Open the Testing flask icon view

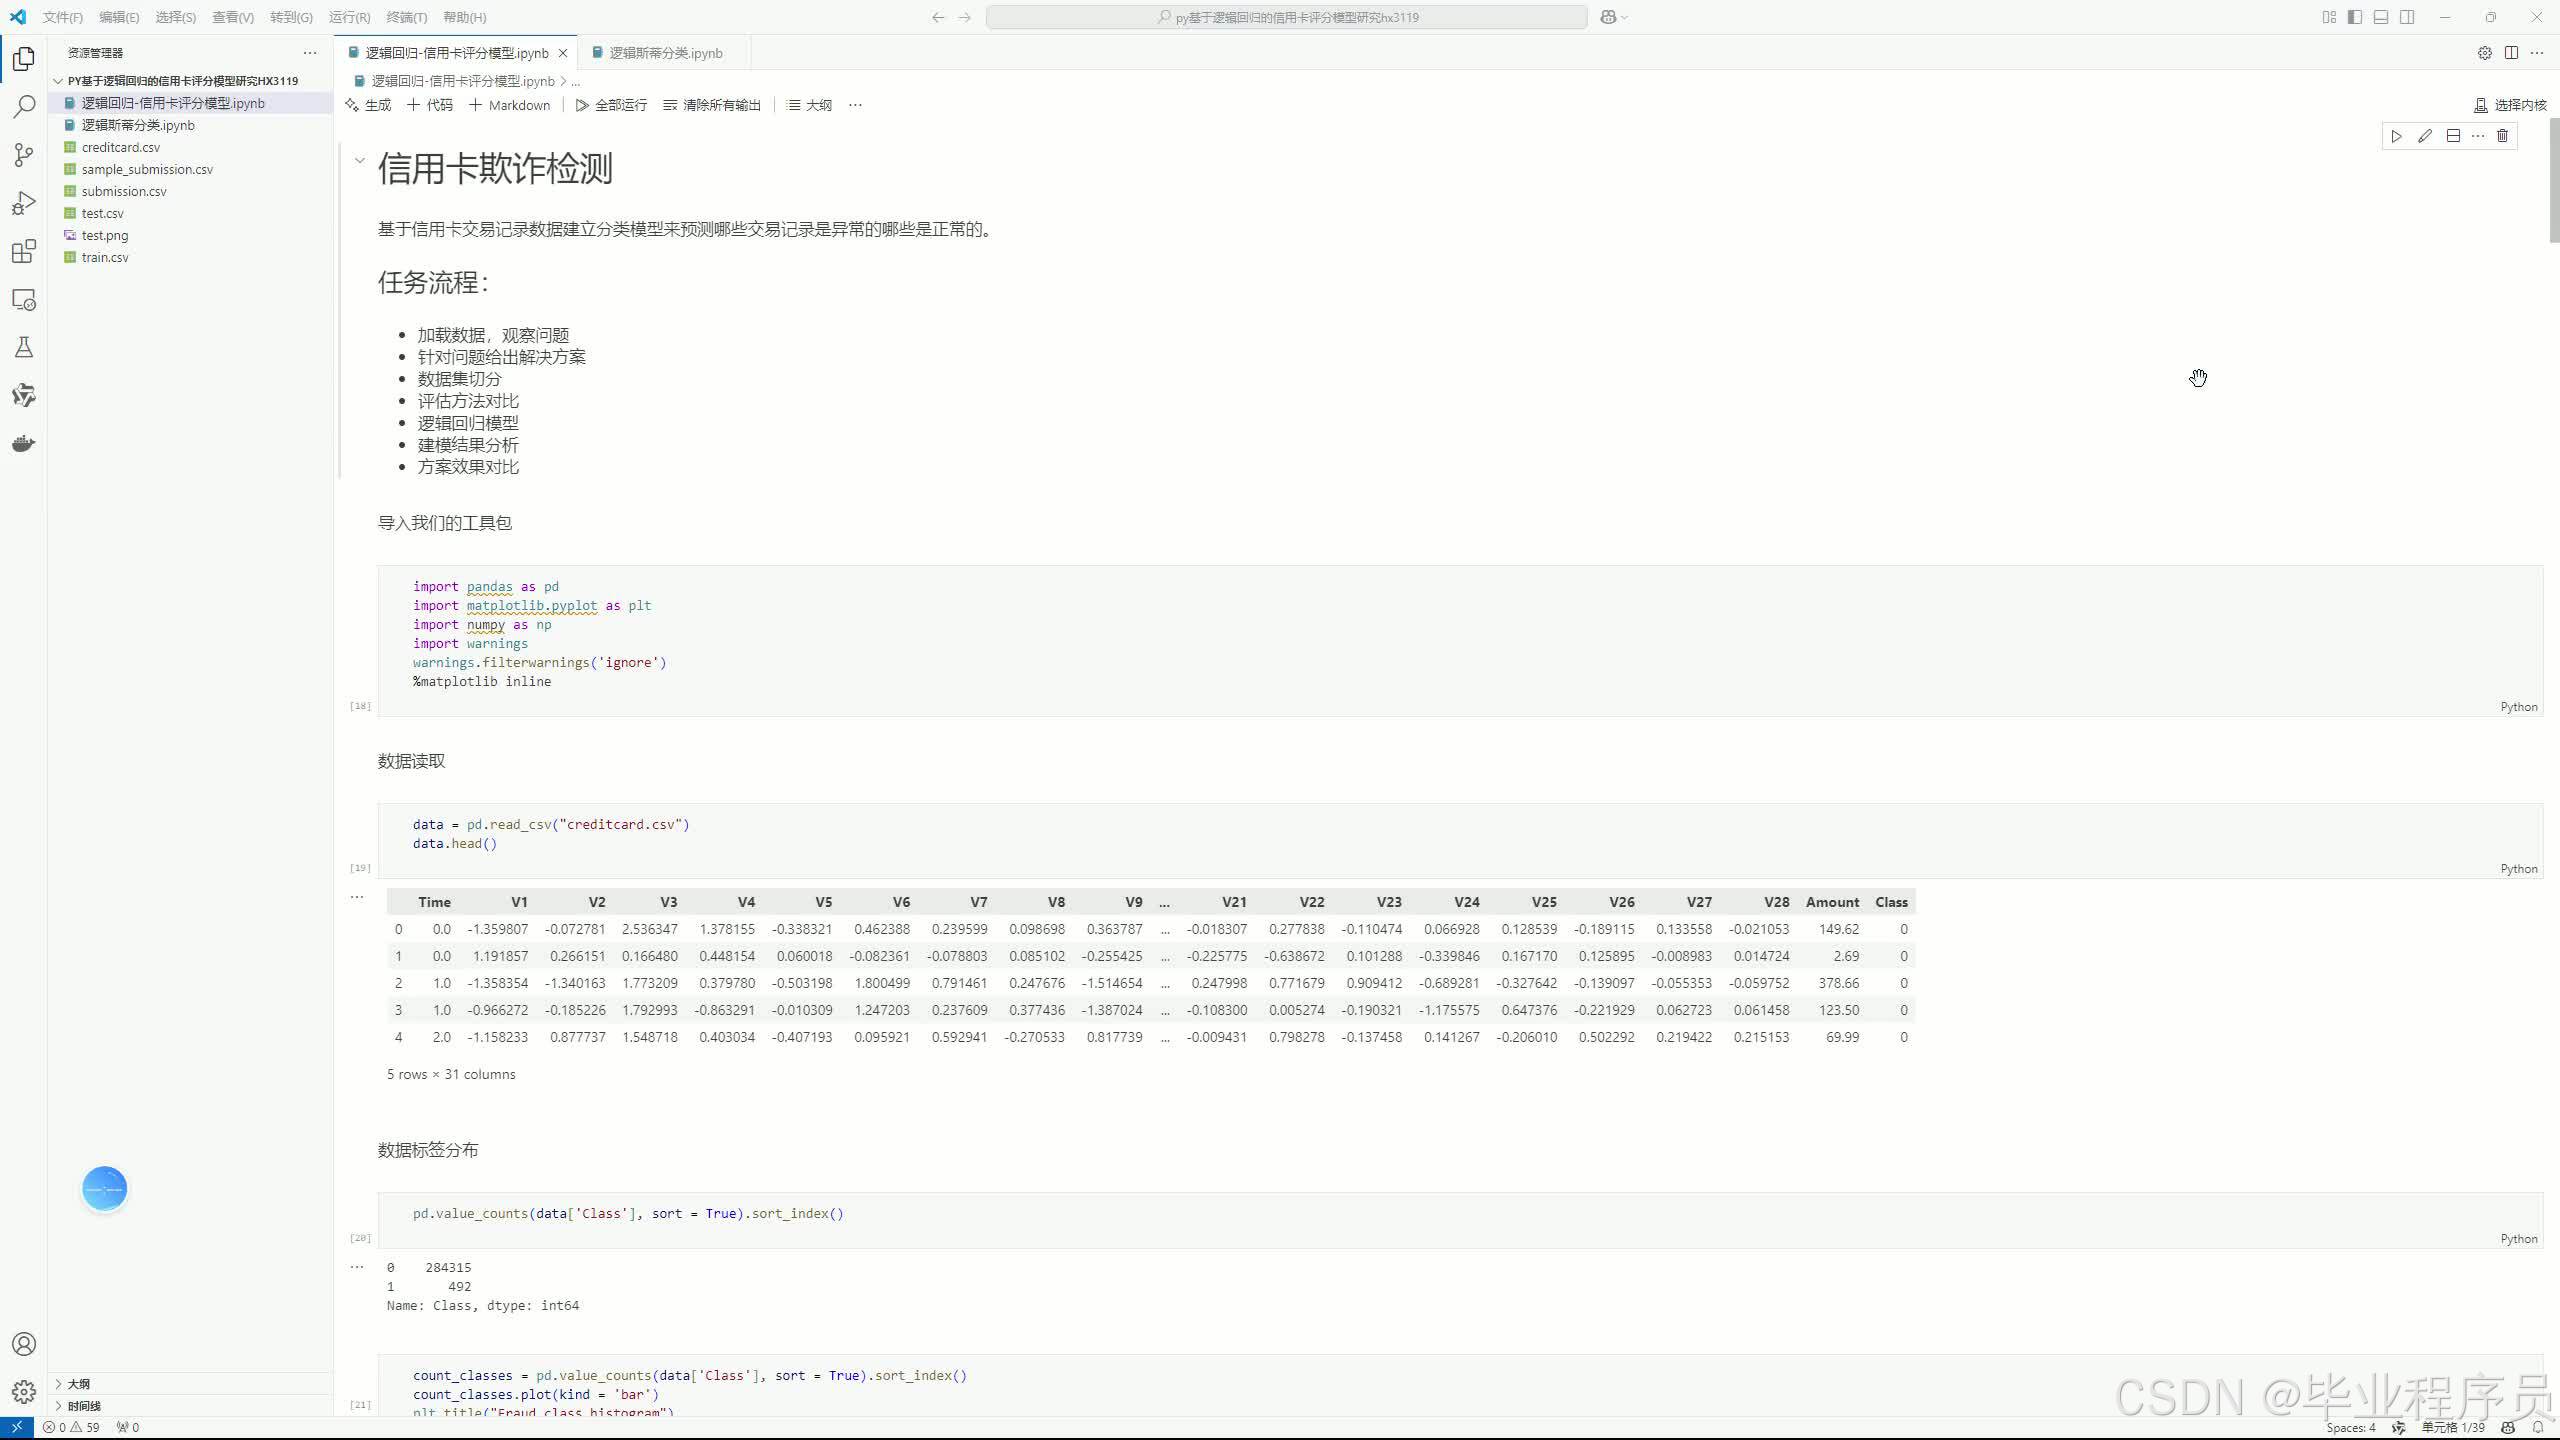coord(24,348)
